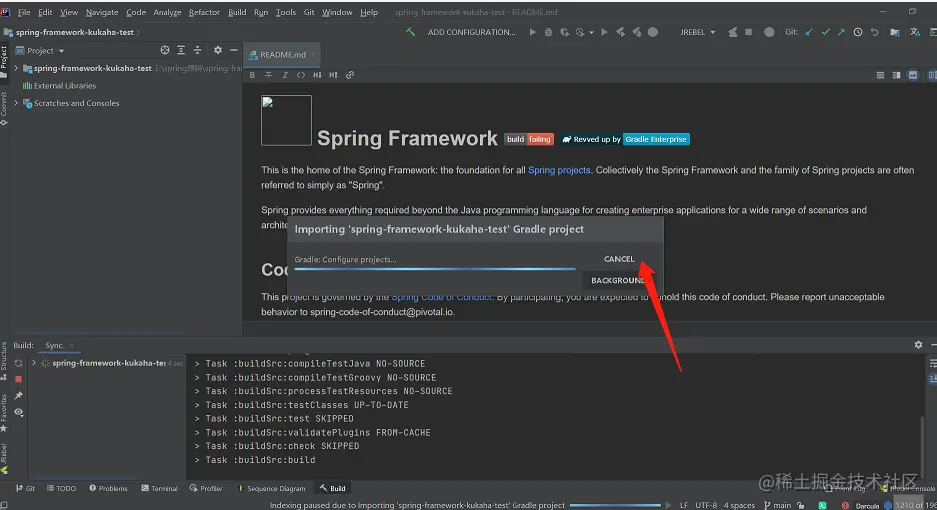The image size is (937, 510).
Task: Click the Strikethrough formatting icon
Action: click(268, 75)
